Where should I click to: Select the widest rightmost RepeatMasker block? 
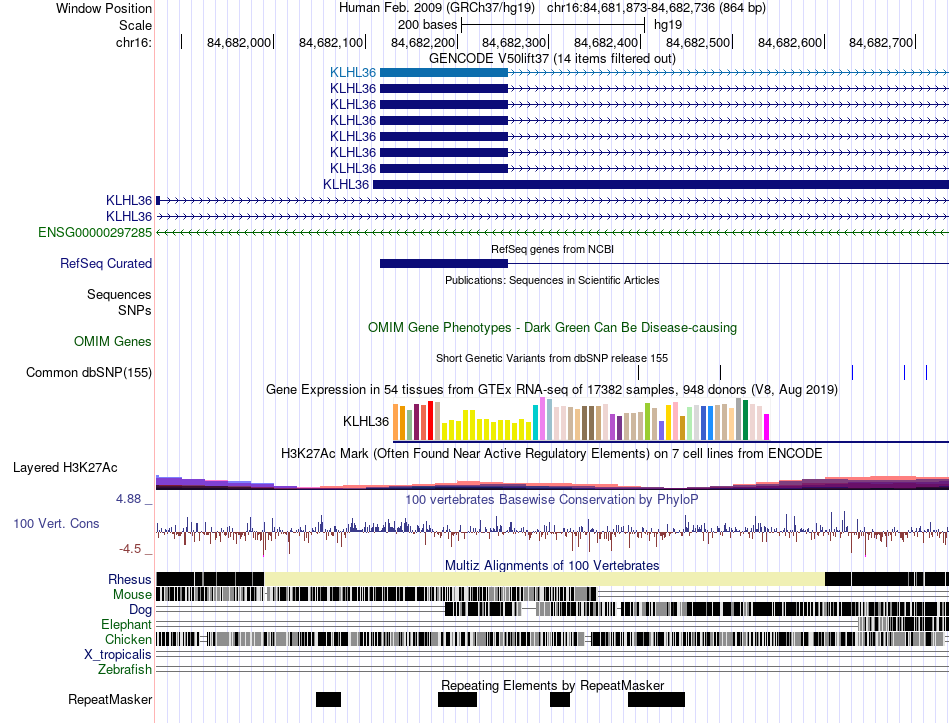point(656,699)
